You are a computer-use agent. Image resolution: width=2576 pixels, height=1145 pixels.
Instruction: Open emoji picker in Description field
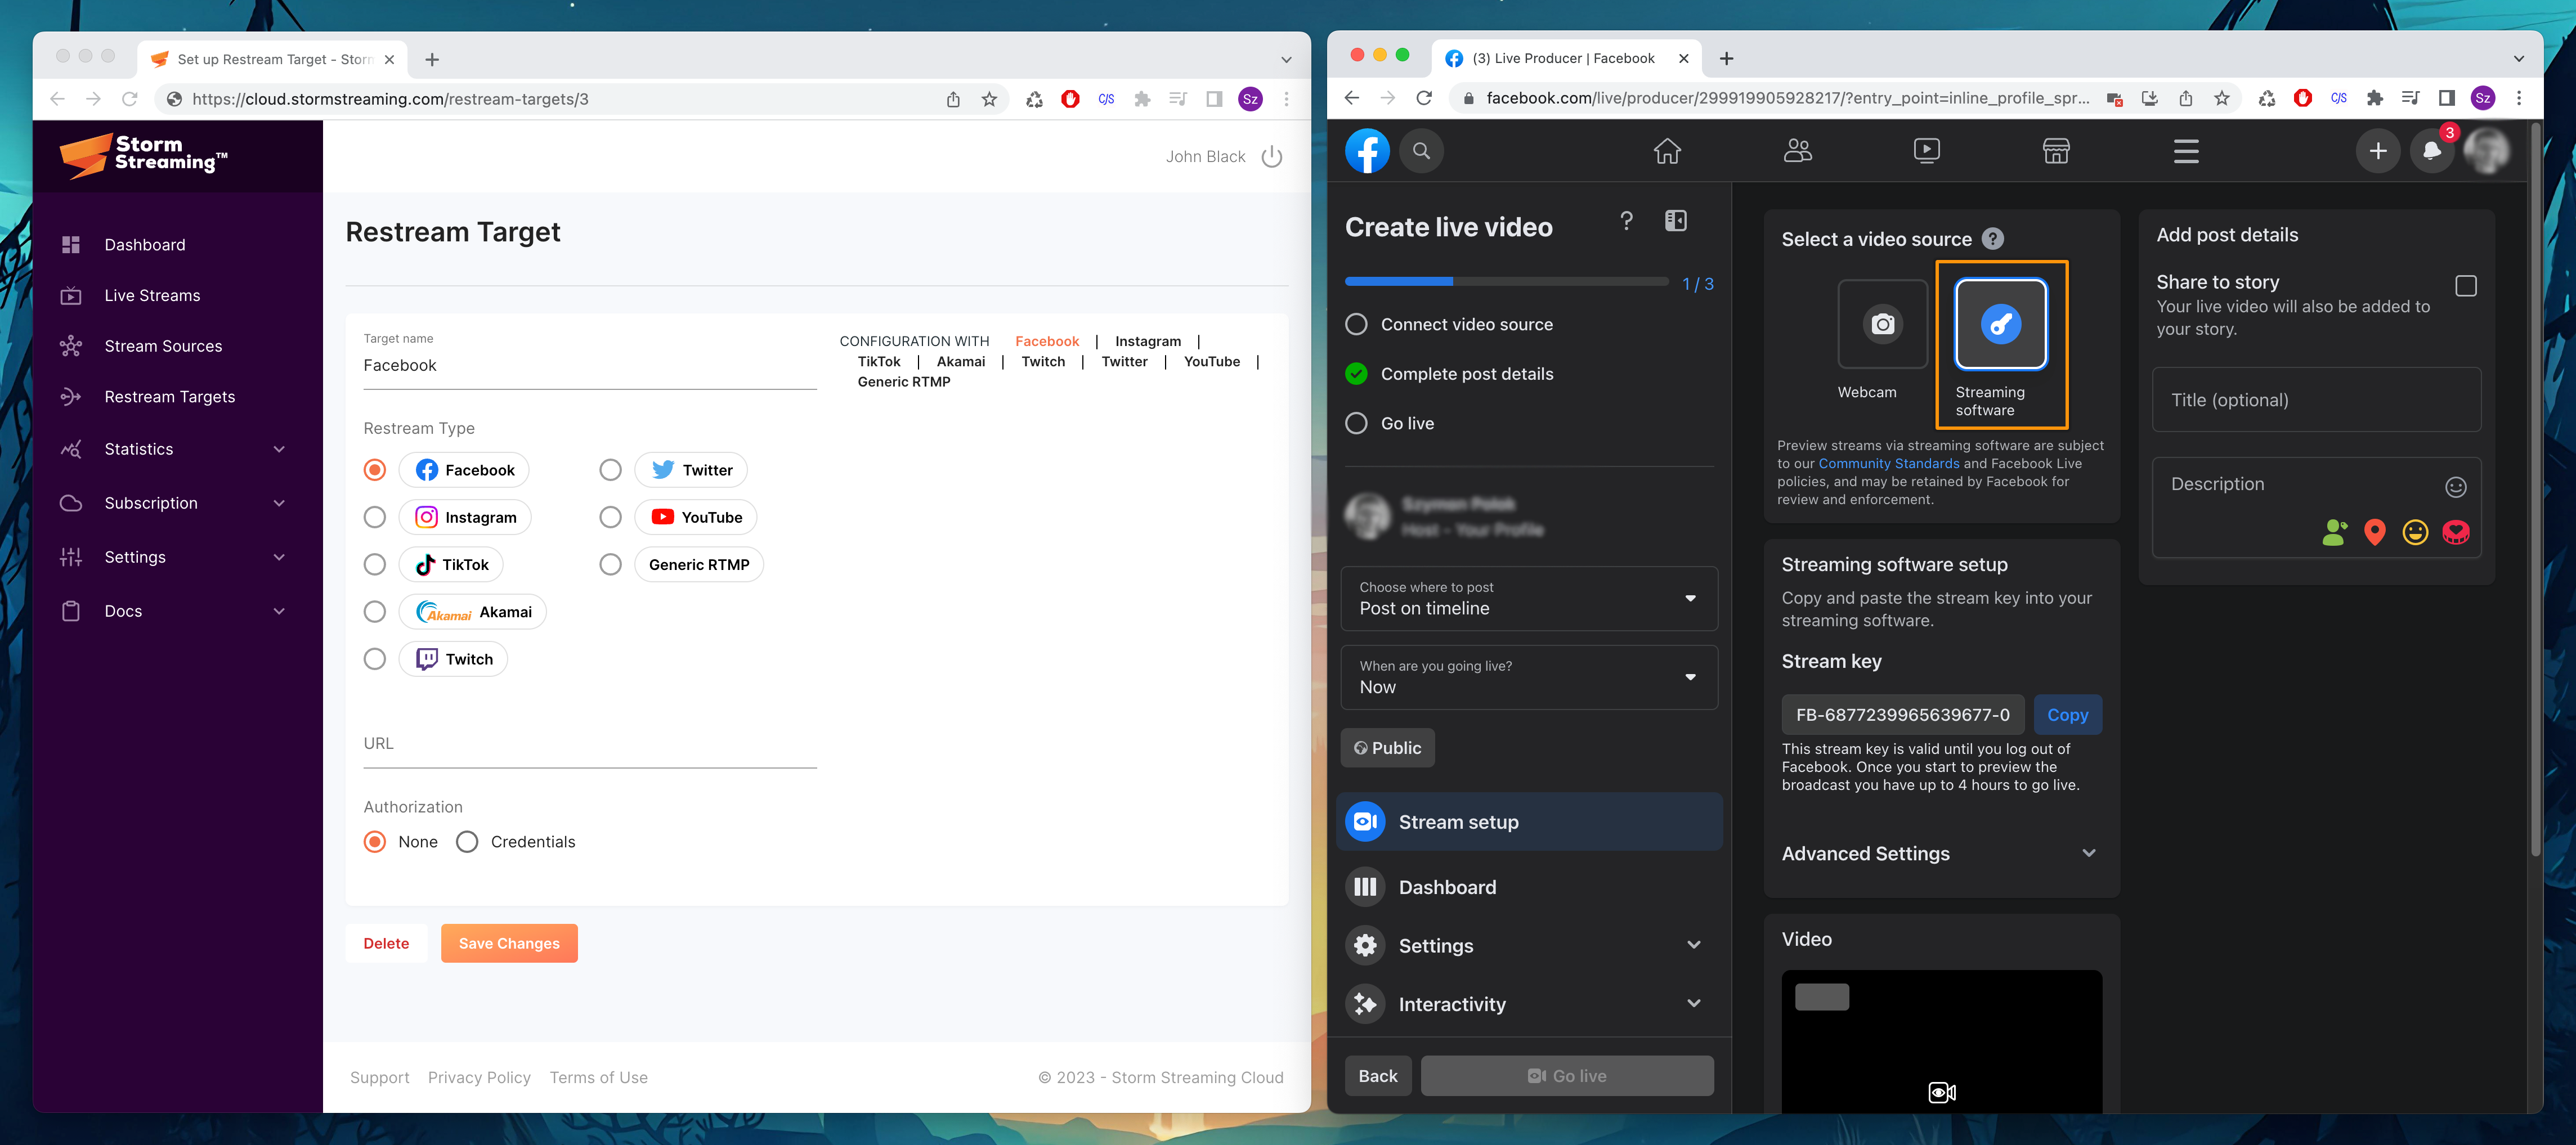pos(2456,487)
